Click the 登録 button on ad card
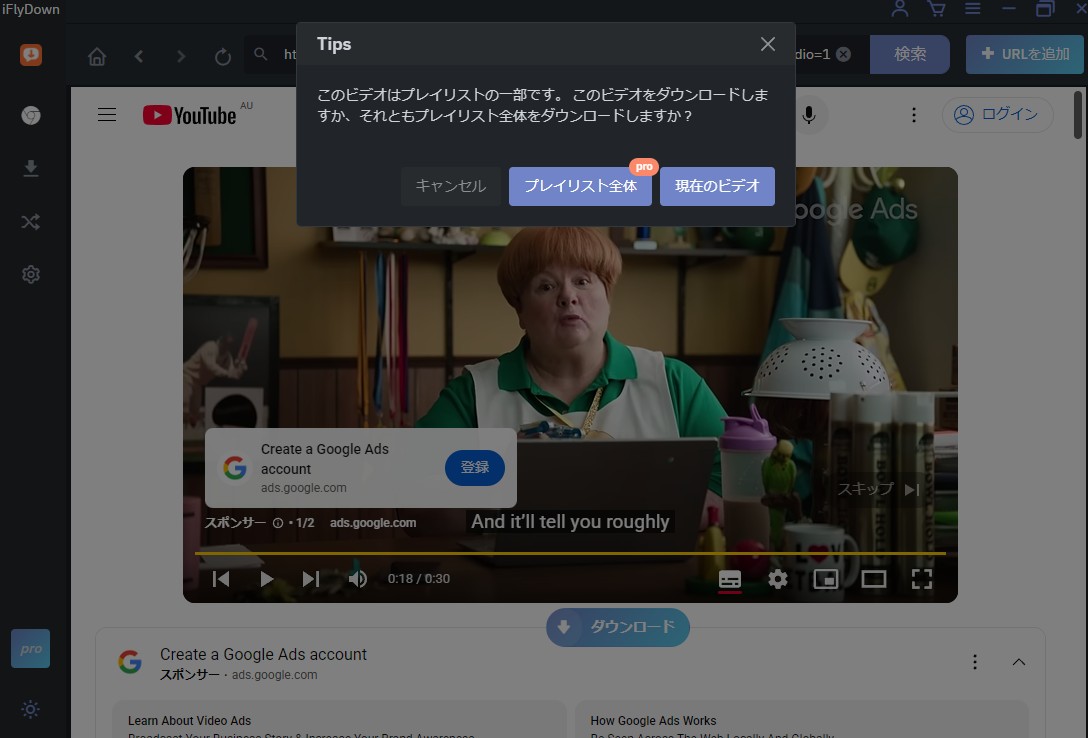Image resolution: width=1088 pixels, height=738 pixels. click(x=475, y=467)
